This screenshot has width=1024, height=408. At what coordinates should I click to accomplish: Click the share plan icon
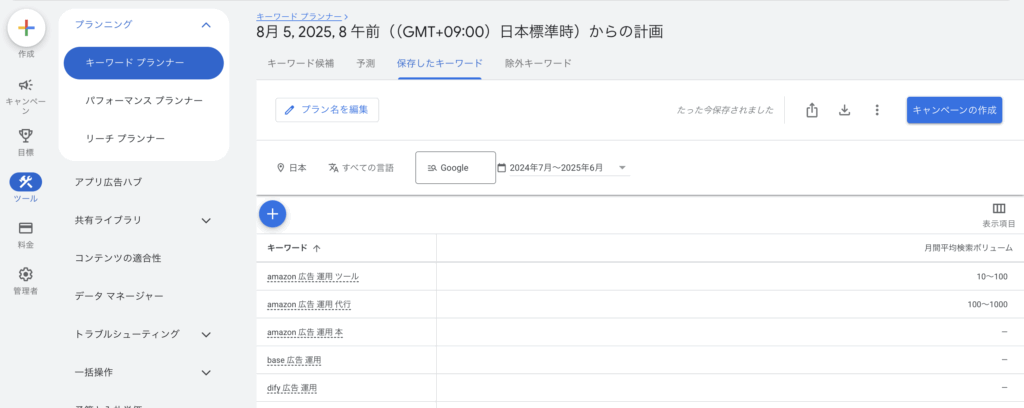click(812, 110)
